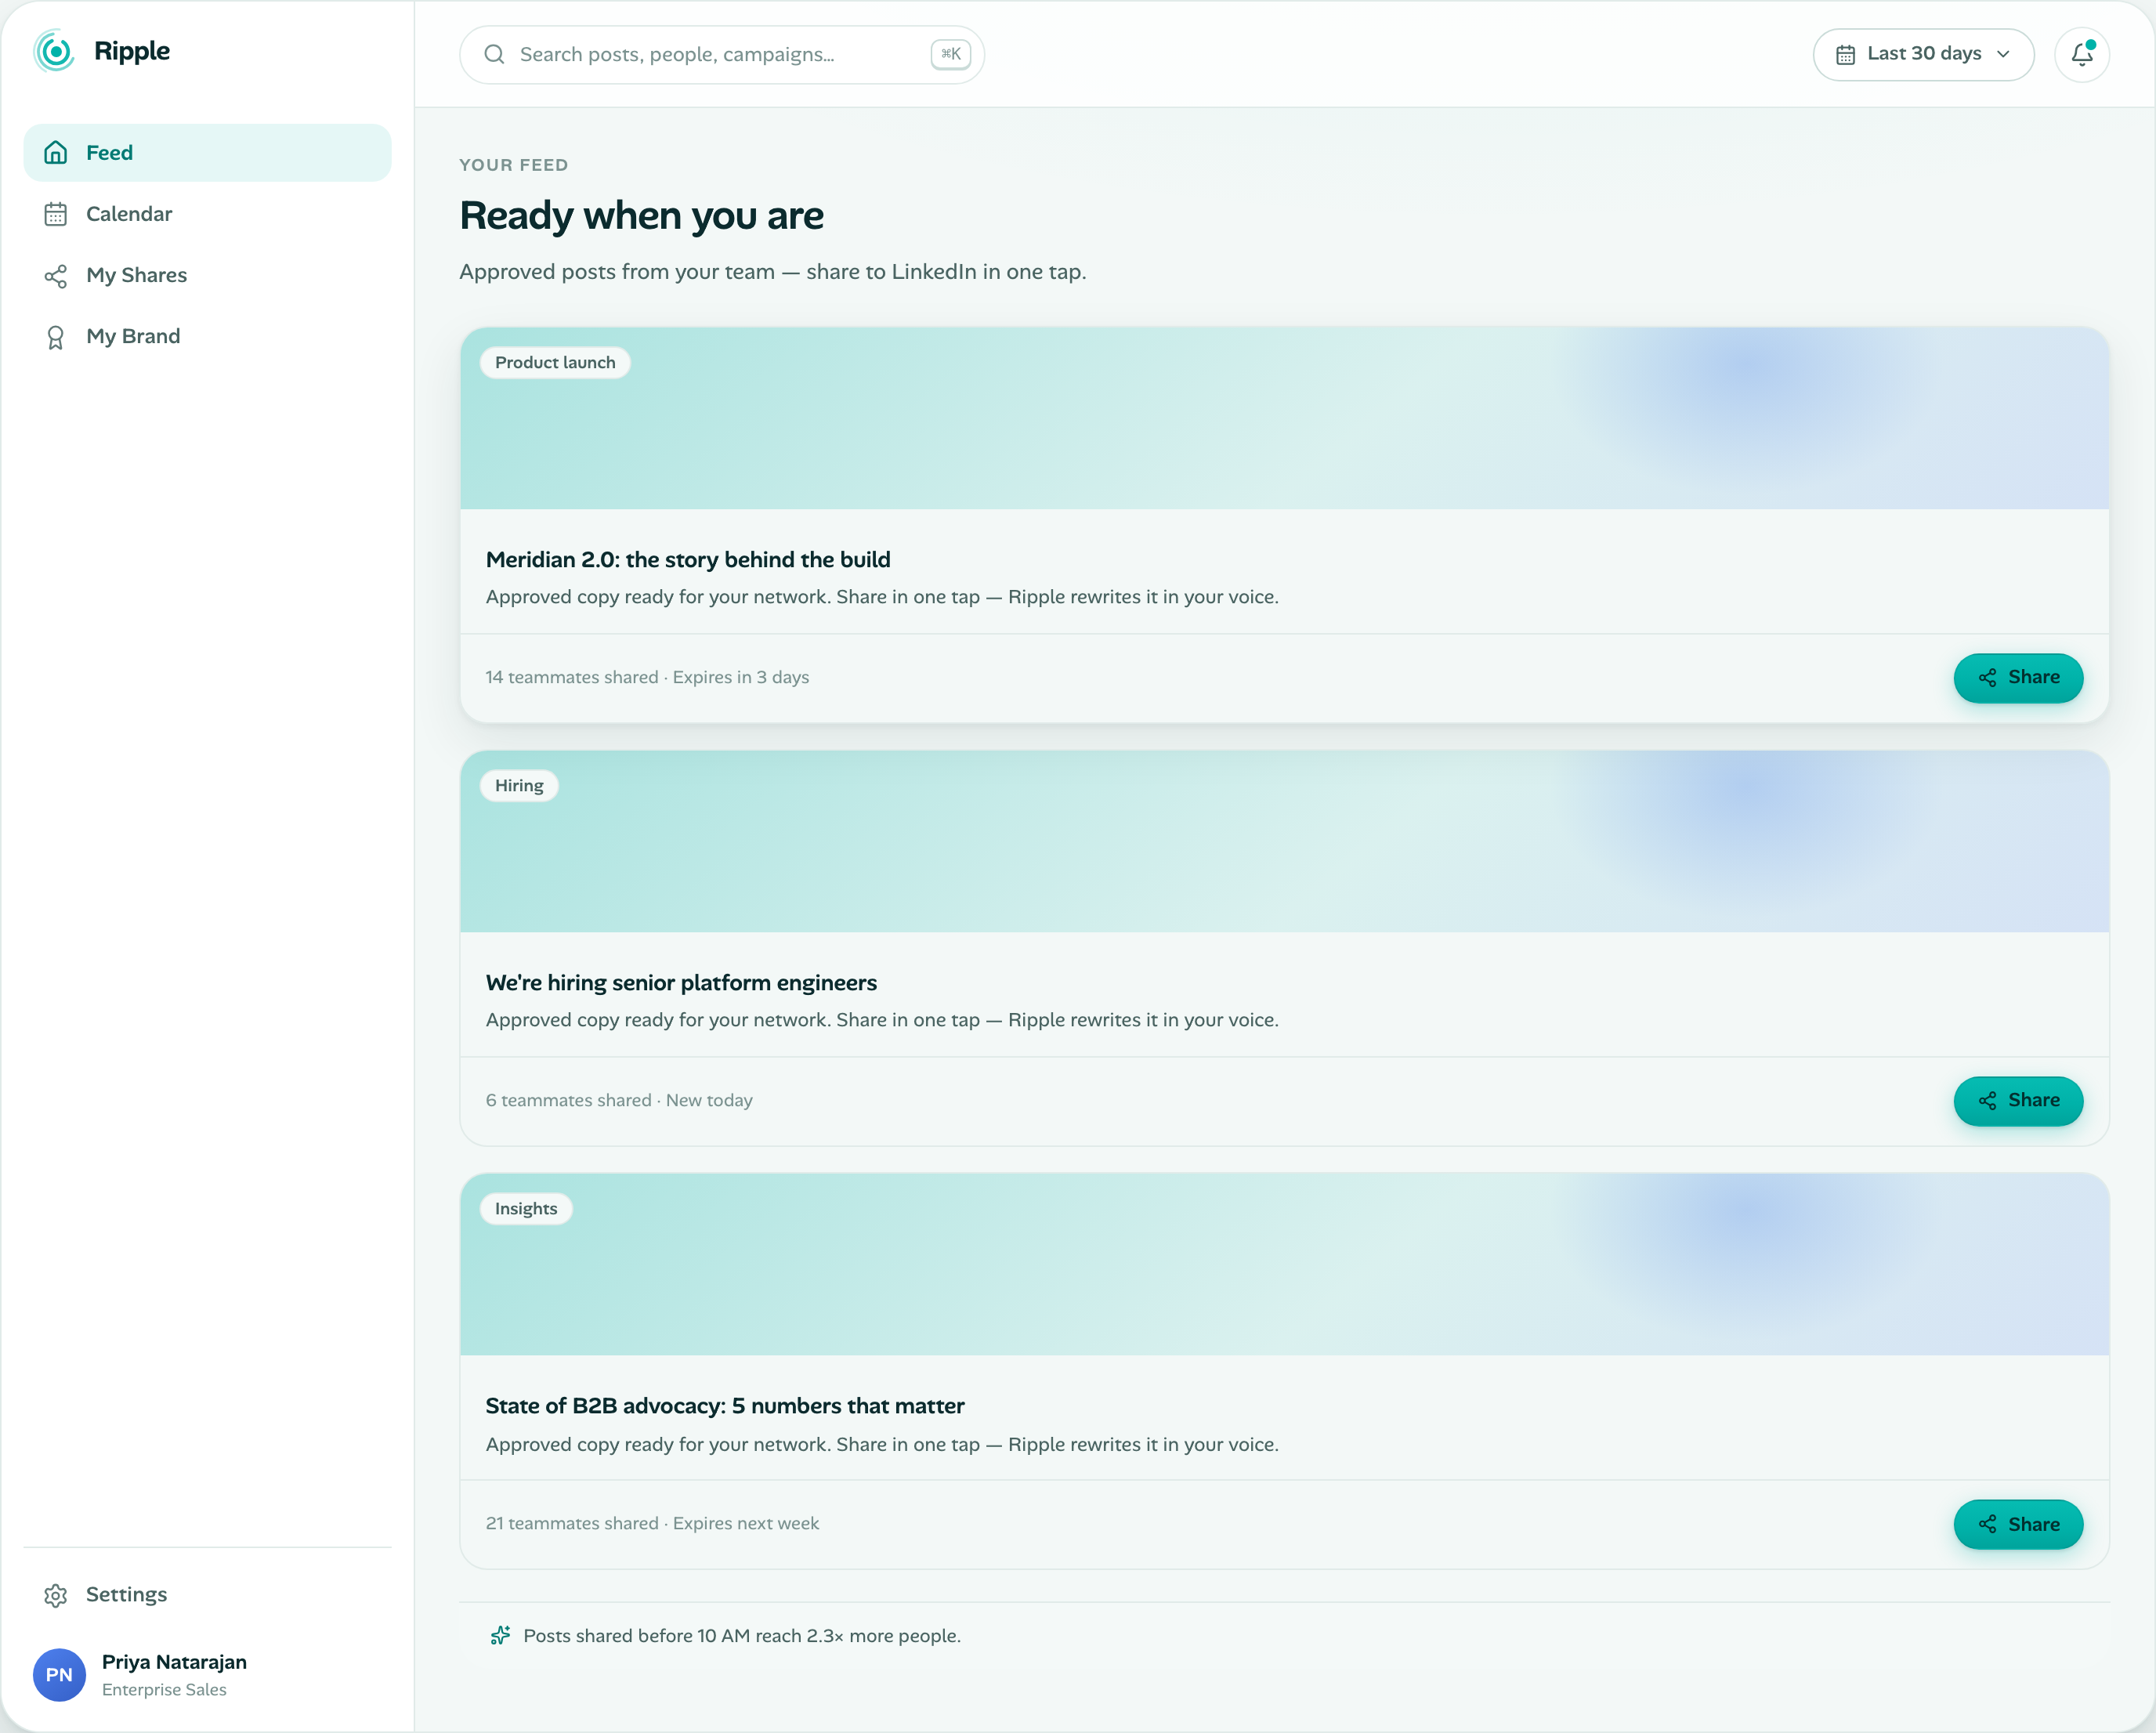Share the hiring senior platform engineers post

2018,1101
